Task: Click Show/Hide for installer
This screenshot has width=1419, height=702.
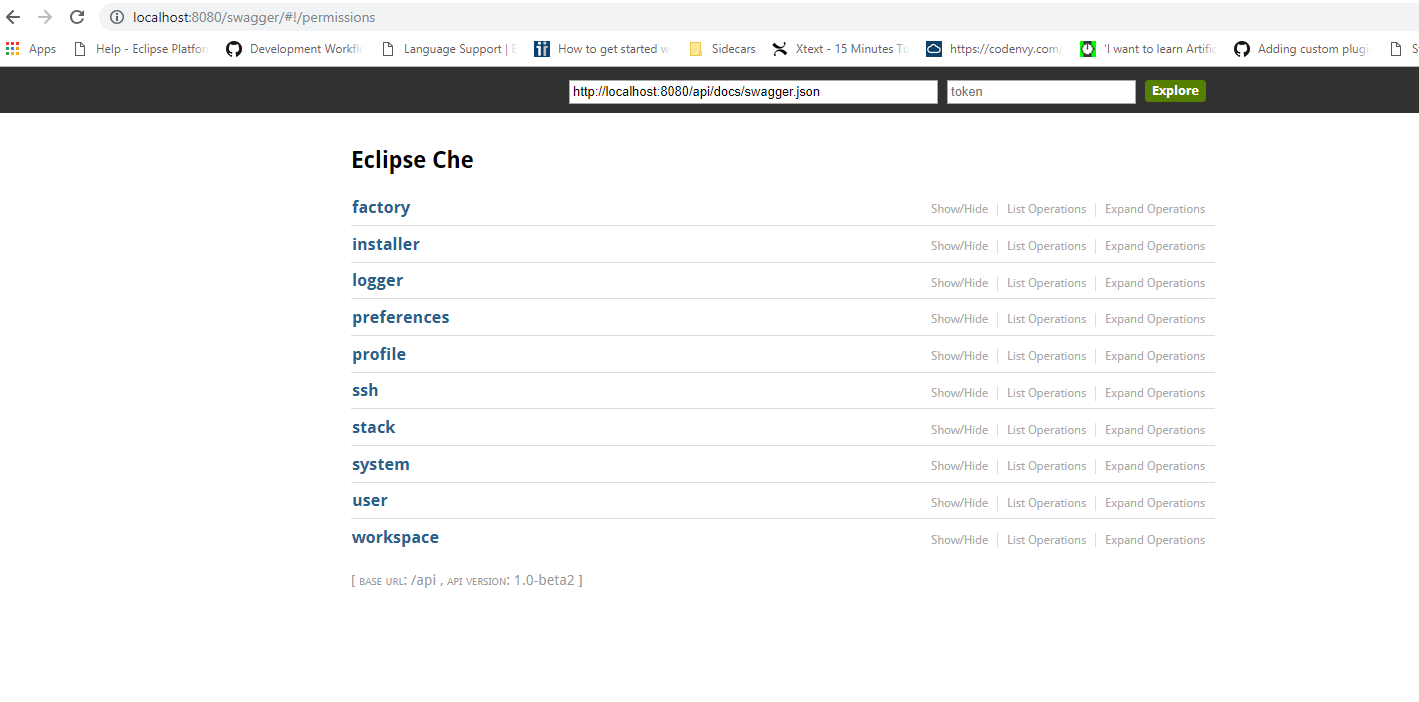Action: (959, 246)
